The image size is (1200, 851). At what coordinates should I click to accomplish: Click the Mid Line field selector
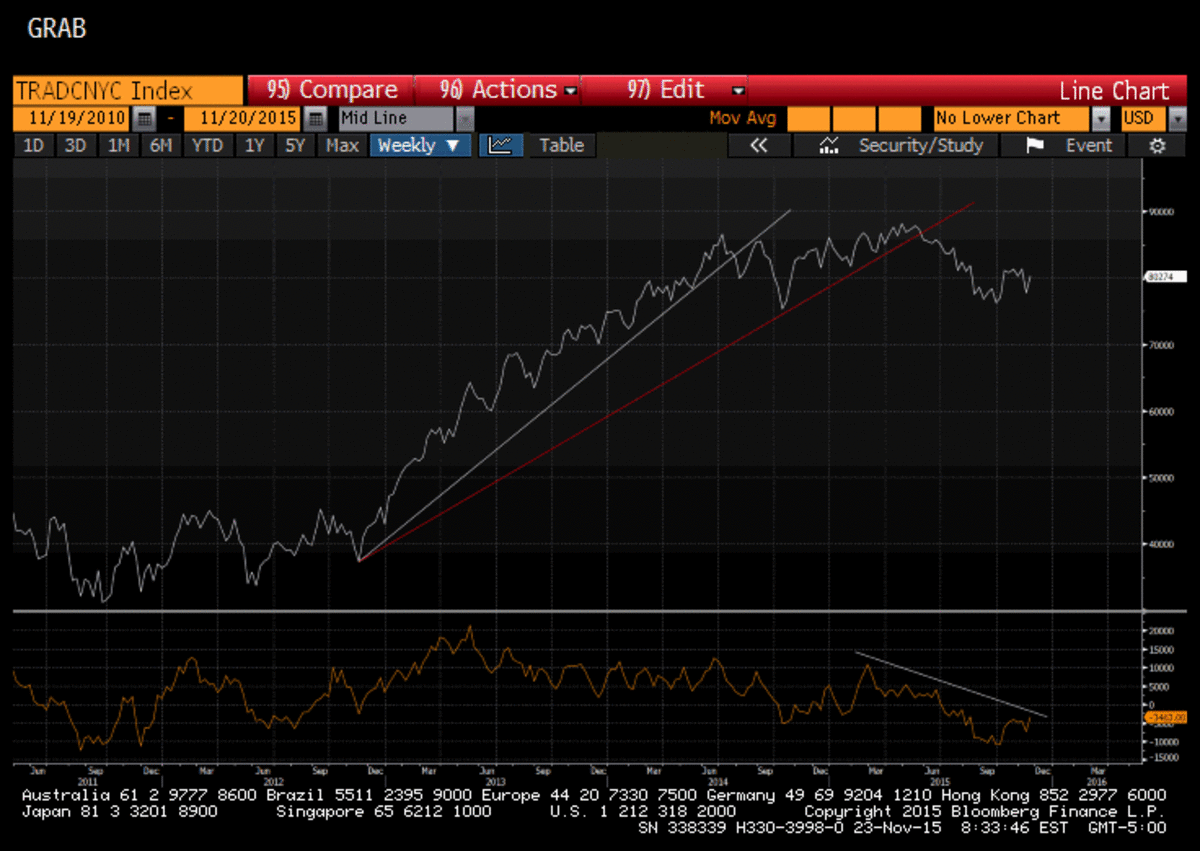tap(397, 118)
